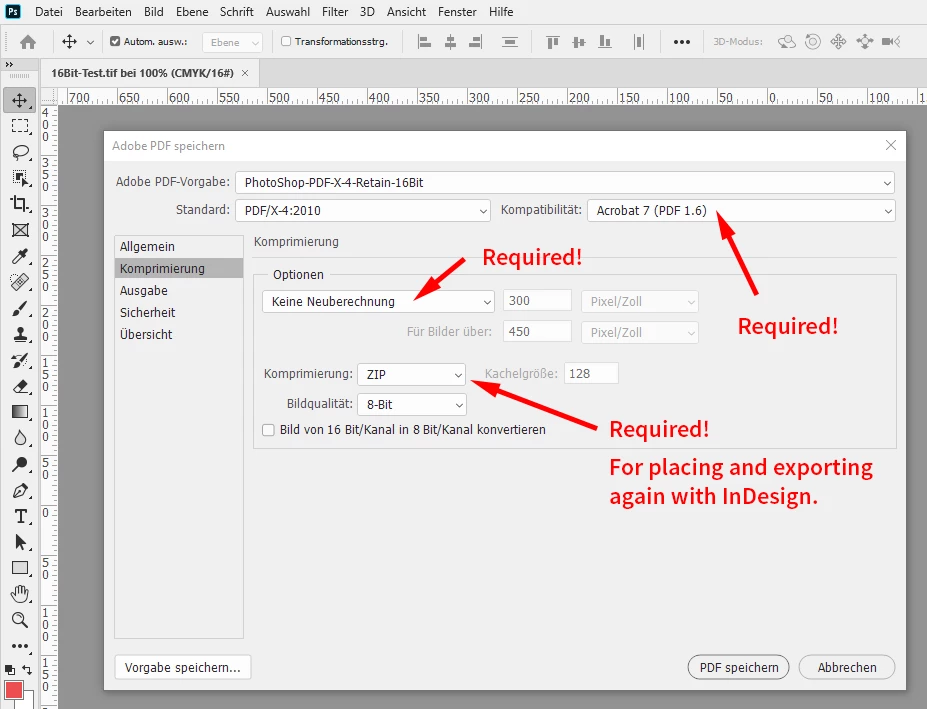Select the Dodge tool

20,464
